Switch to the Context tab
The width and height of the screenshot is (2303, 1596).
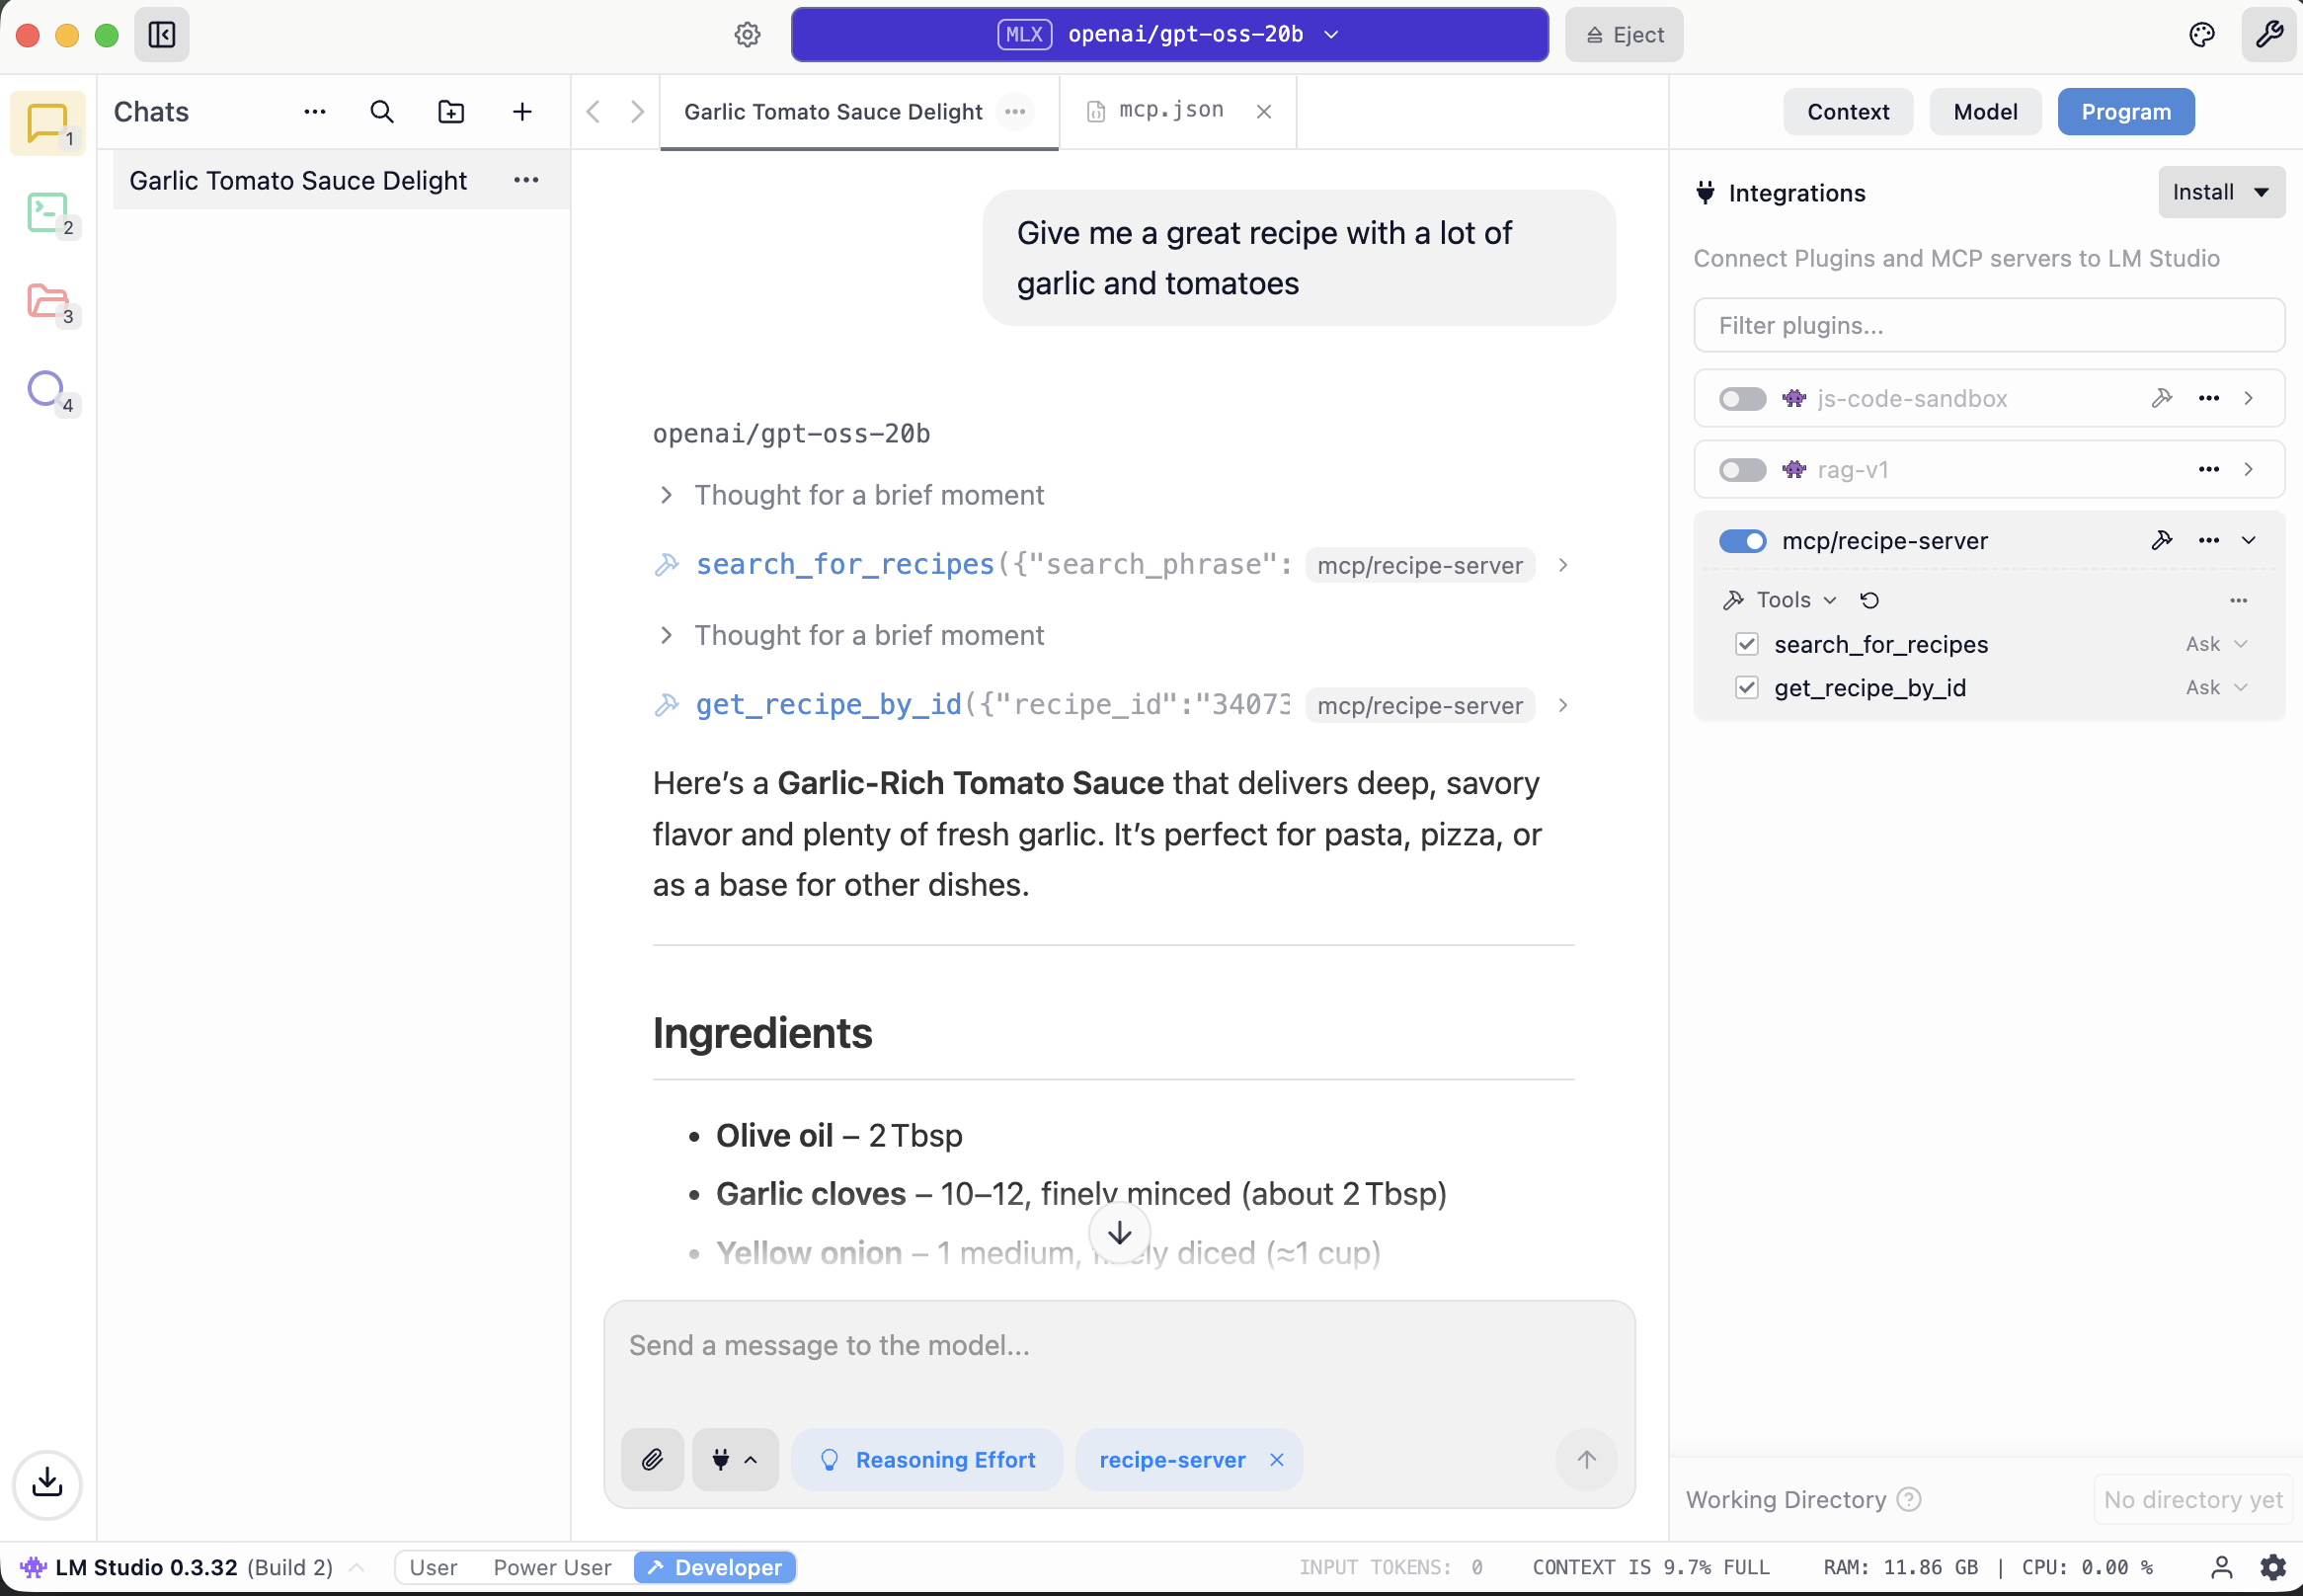pos(1847,111)
